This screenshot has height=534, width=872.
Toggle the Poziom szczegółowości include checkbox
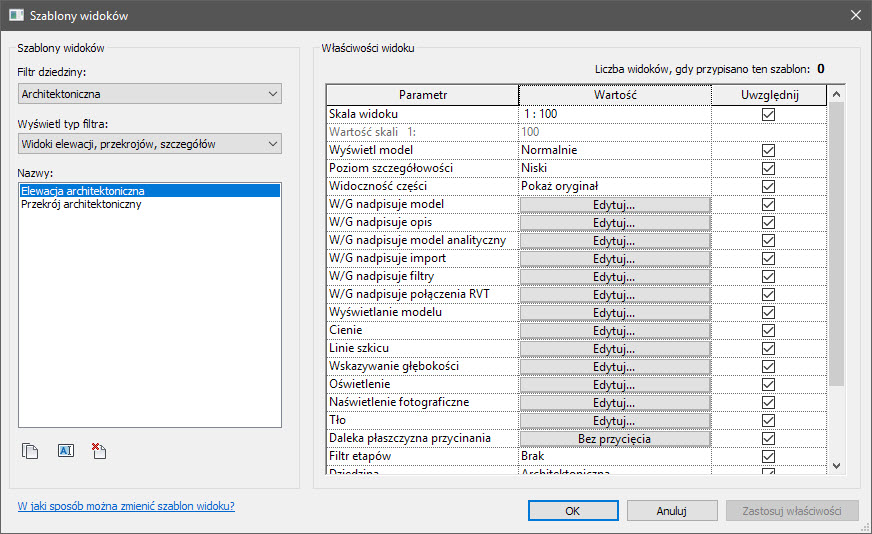tap(768, 169)
